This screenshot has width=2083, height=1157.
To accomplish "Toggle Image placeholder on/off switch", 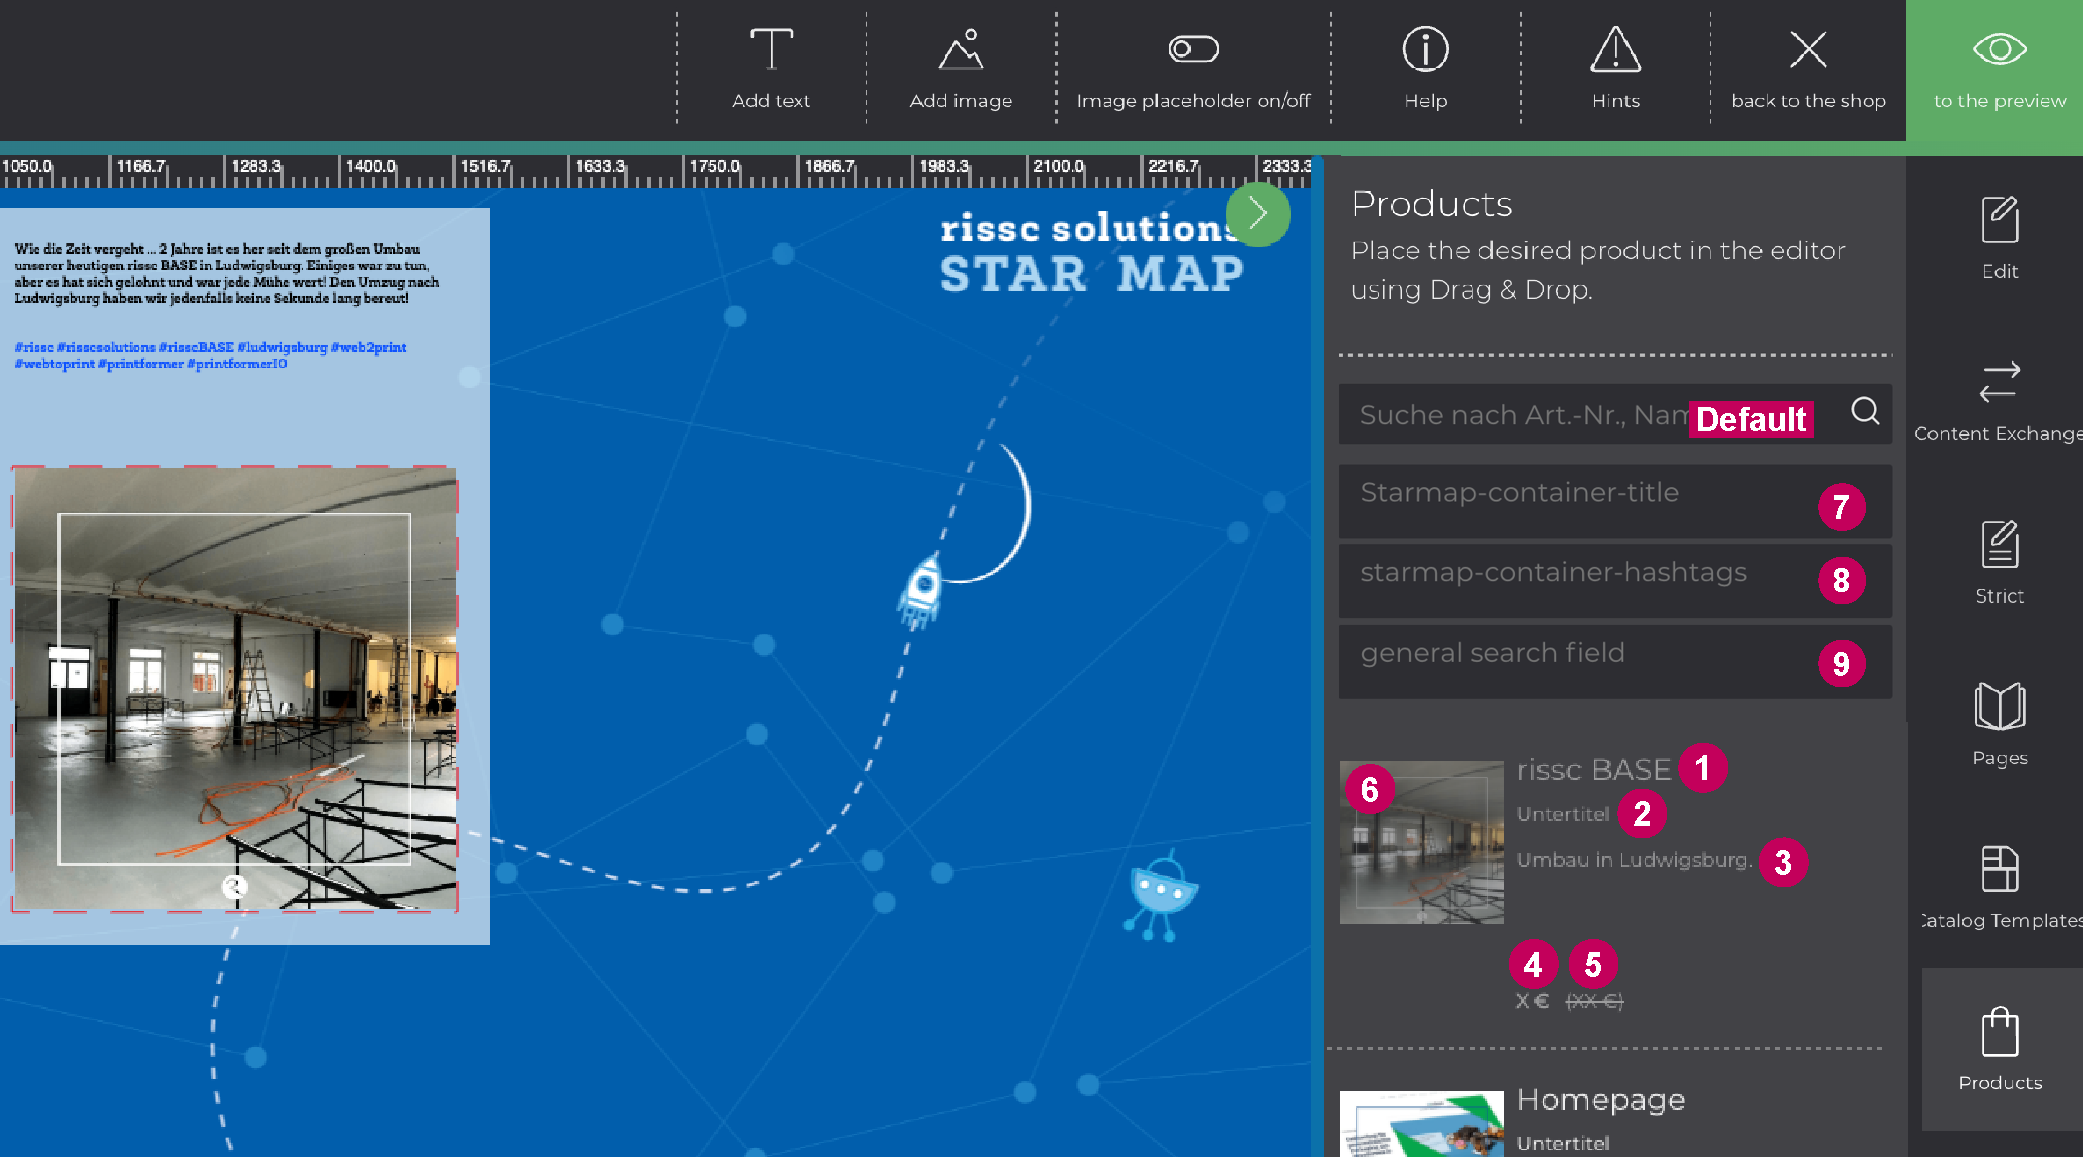I will 1193,49.
